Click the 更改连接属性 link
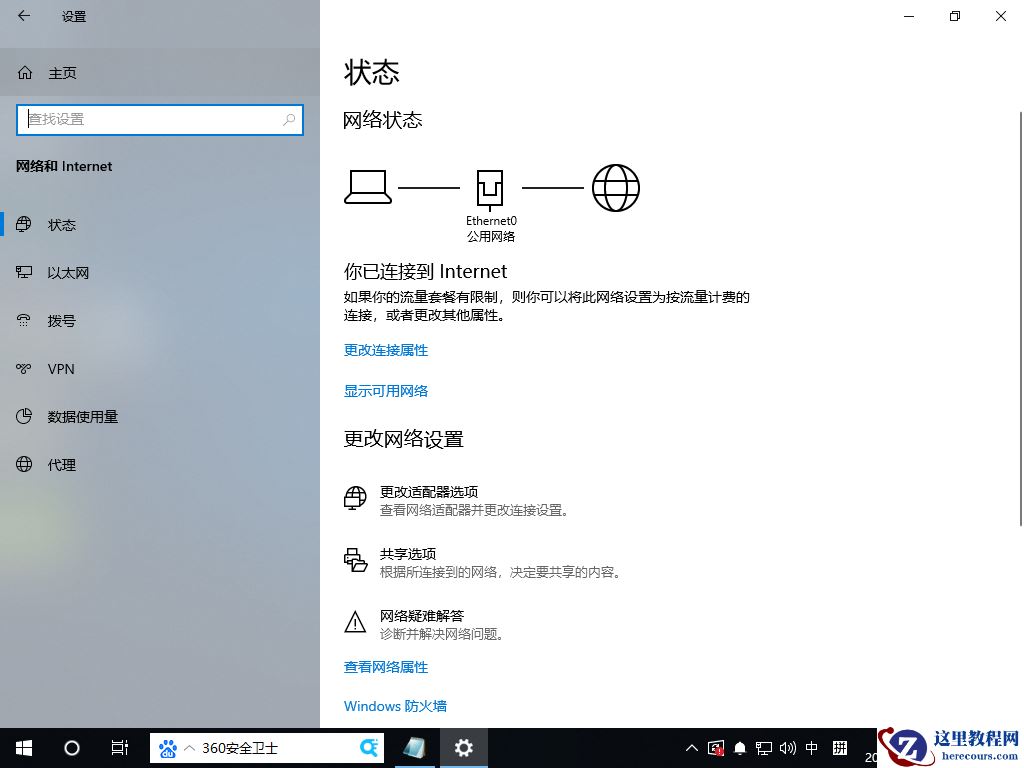 point(385,350)
